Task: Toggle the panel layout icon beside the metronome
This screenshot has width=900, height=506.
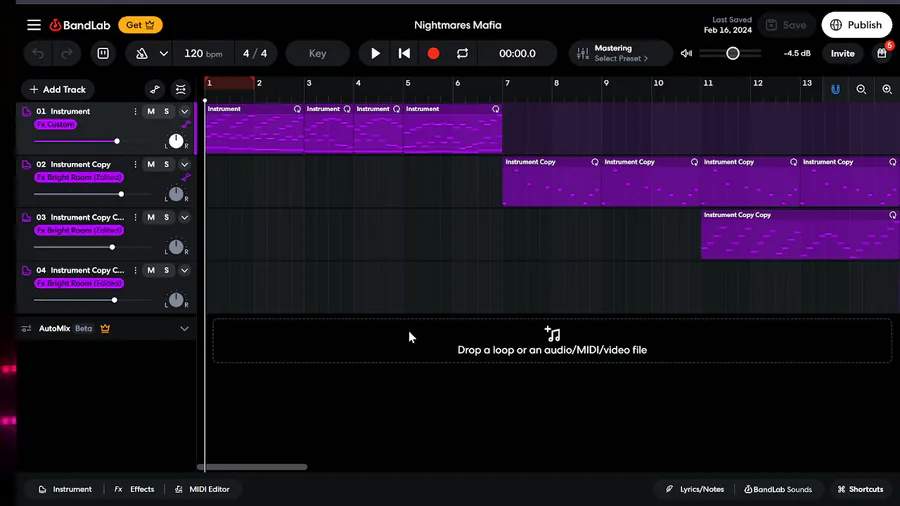Action: [x=103, y=53]
